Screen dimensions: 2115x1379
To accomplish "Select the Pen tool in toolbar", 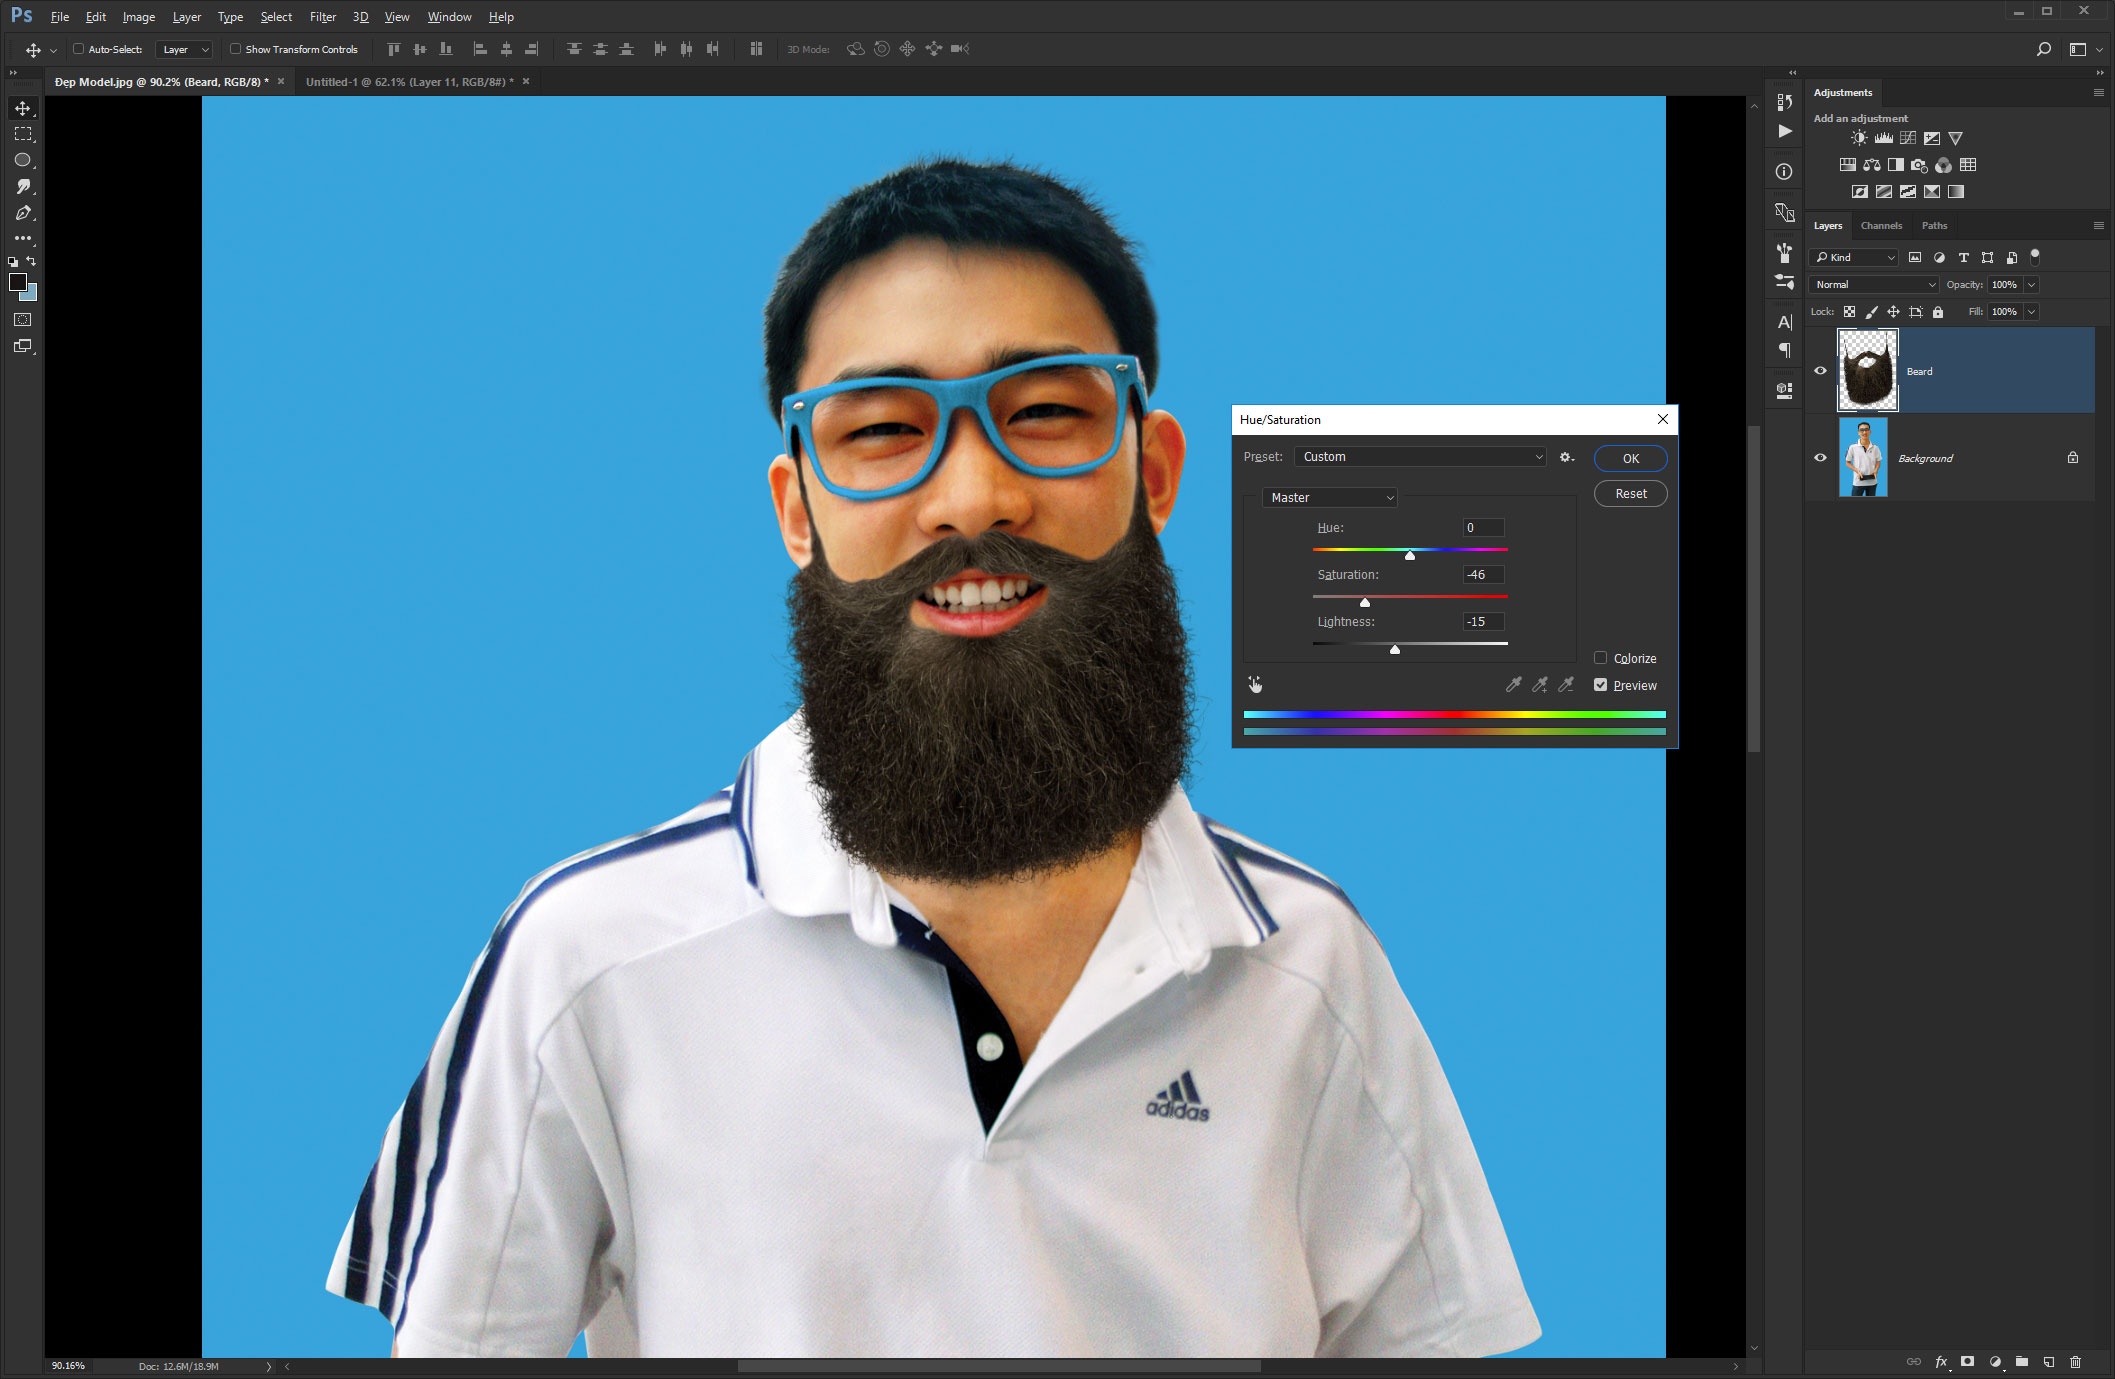I will point(23,213).
